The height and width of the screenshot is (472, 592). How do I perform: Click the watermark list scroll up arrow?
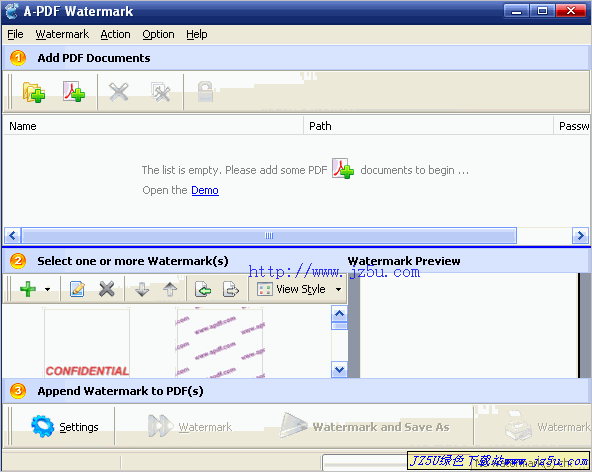339,313
